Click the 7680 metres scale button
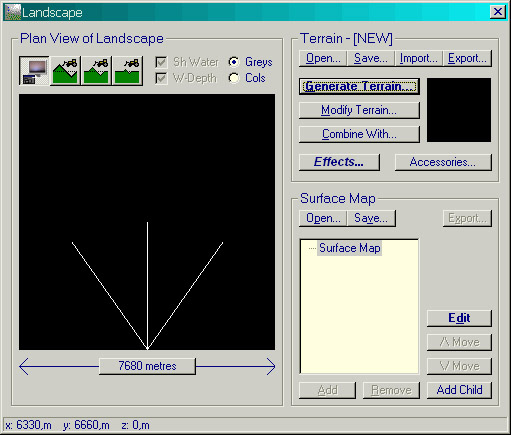Screen dimensions: 511x435 click(147, 366)
